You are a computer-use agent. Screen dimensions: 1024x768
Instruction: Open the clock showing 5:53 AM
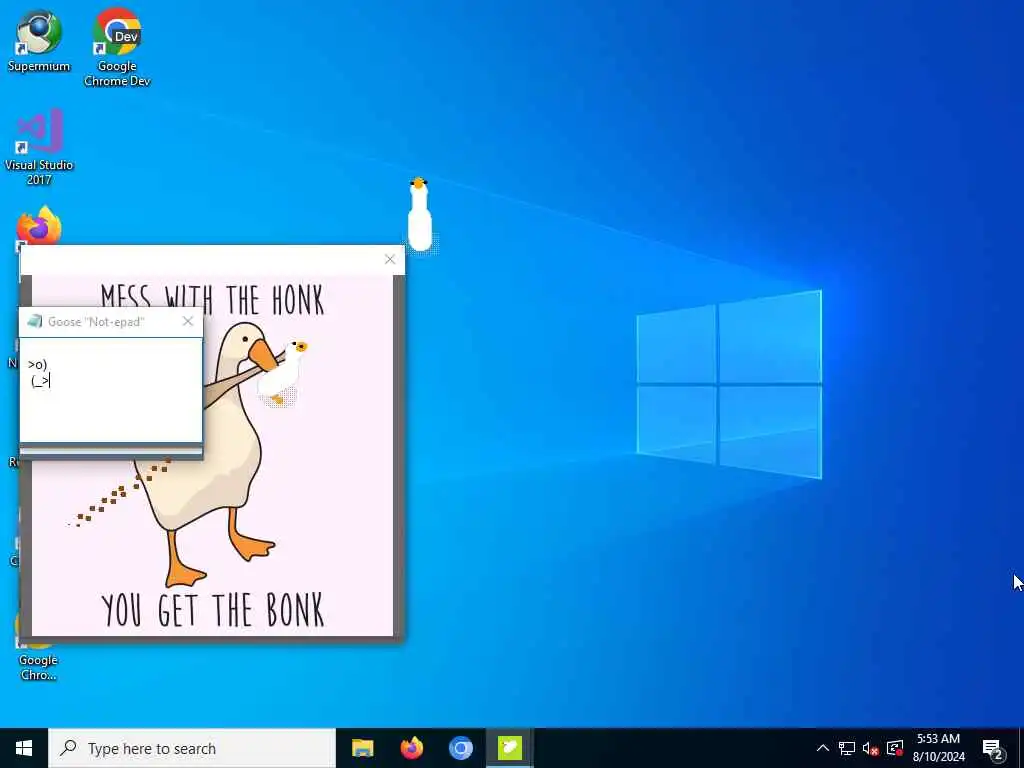(x=938, y=748)
